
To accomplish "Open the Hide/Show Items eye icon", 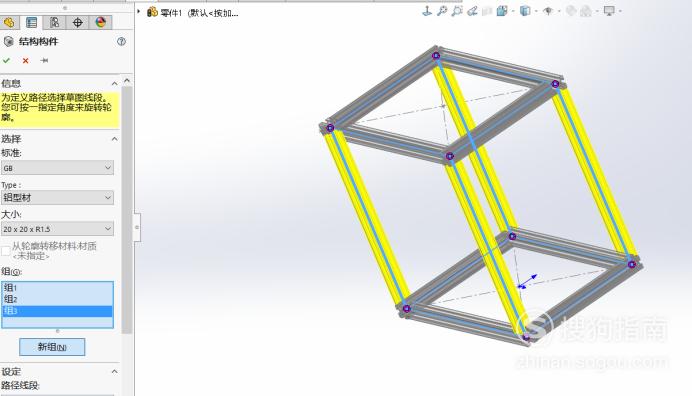I will pyautogui.click(x=548, y=11).
